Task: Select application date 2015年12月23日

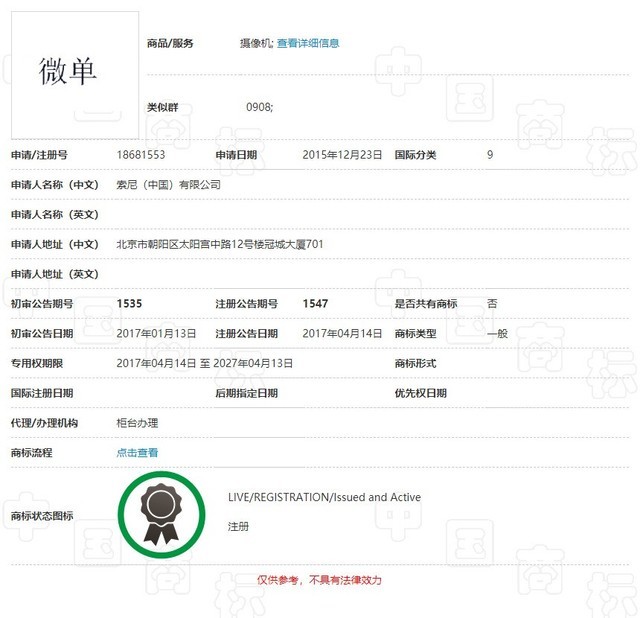Action: tap(342, 155)
